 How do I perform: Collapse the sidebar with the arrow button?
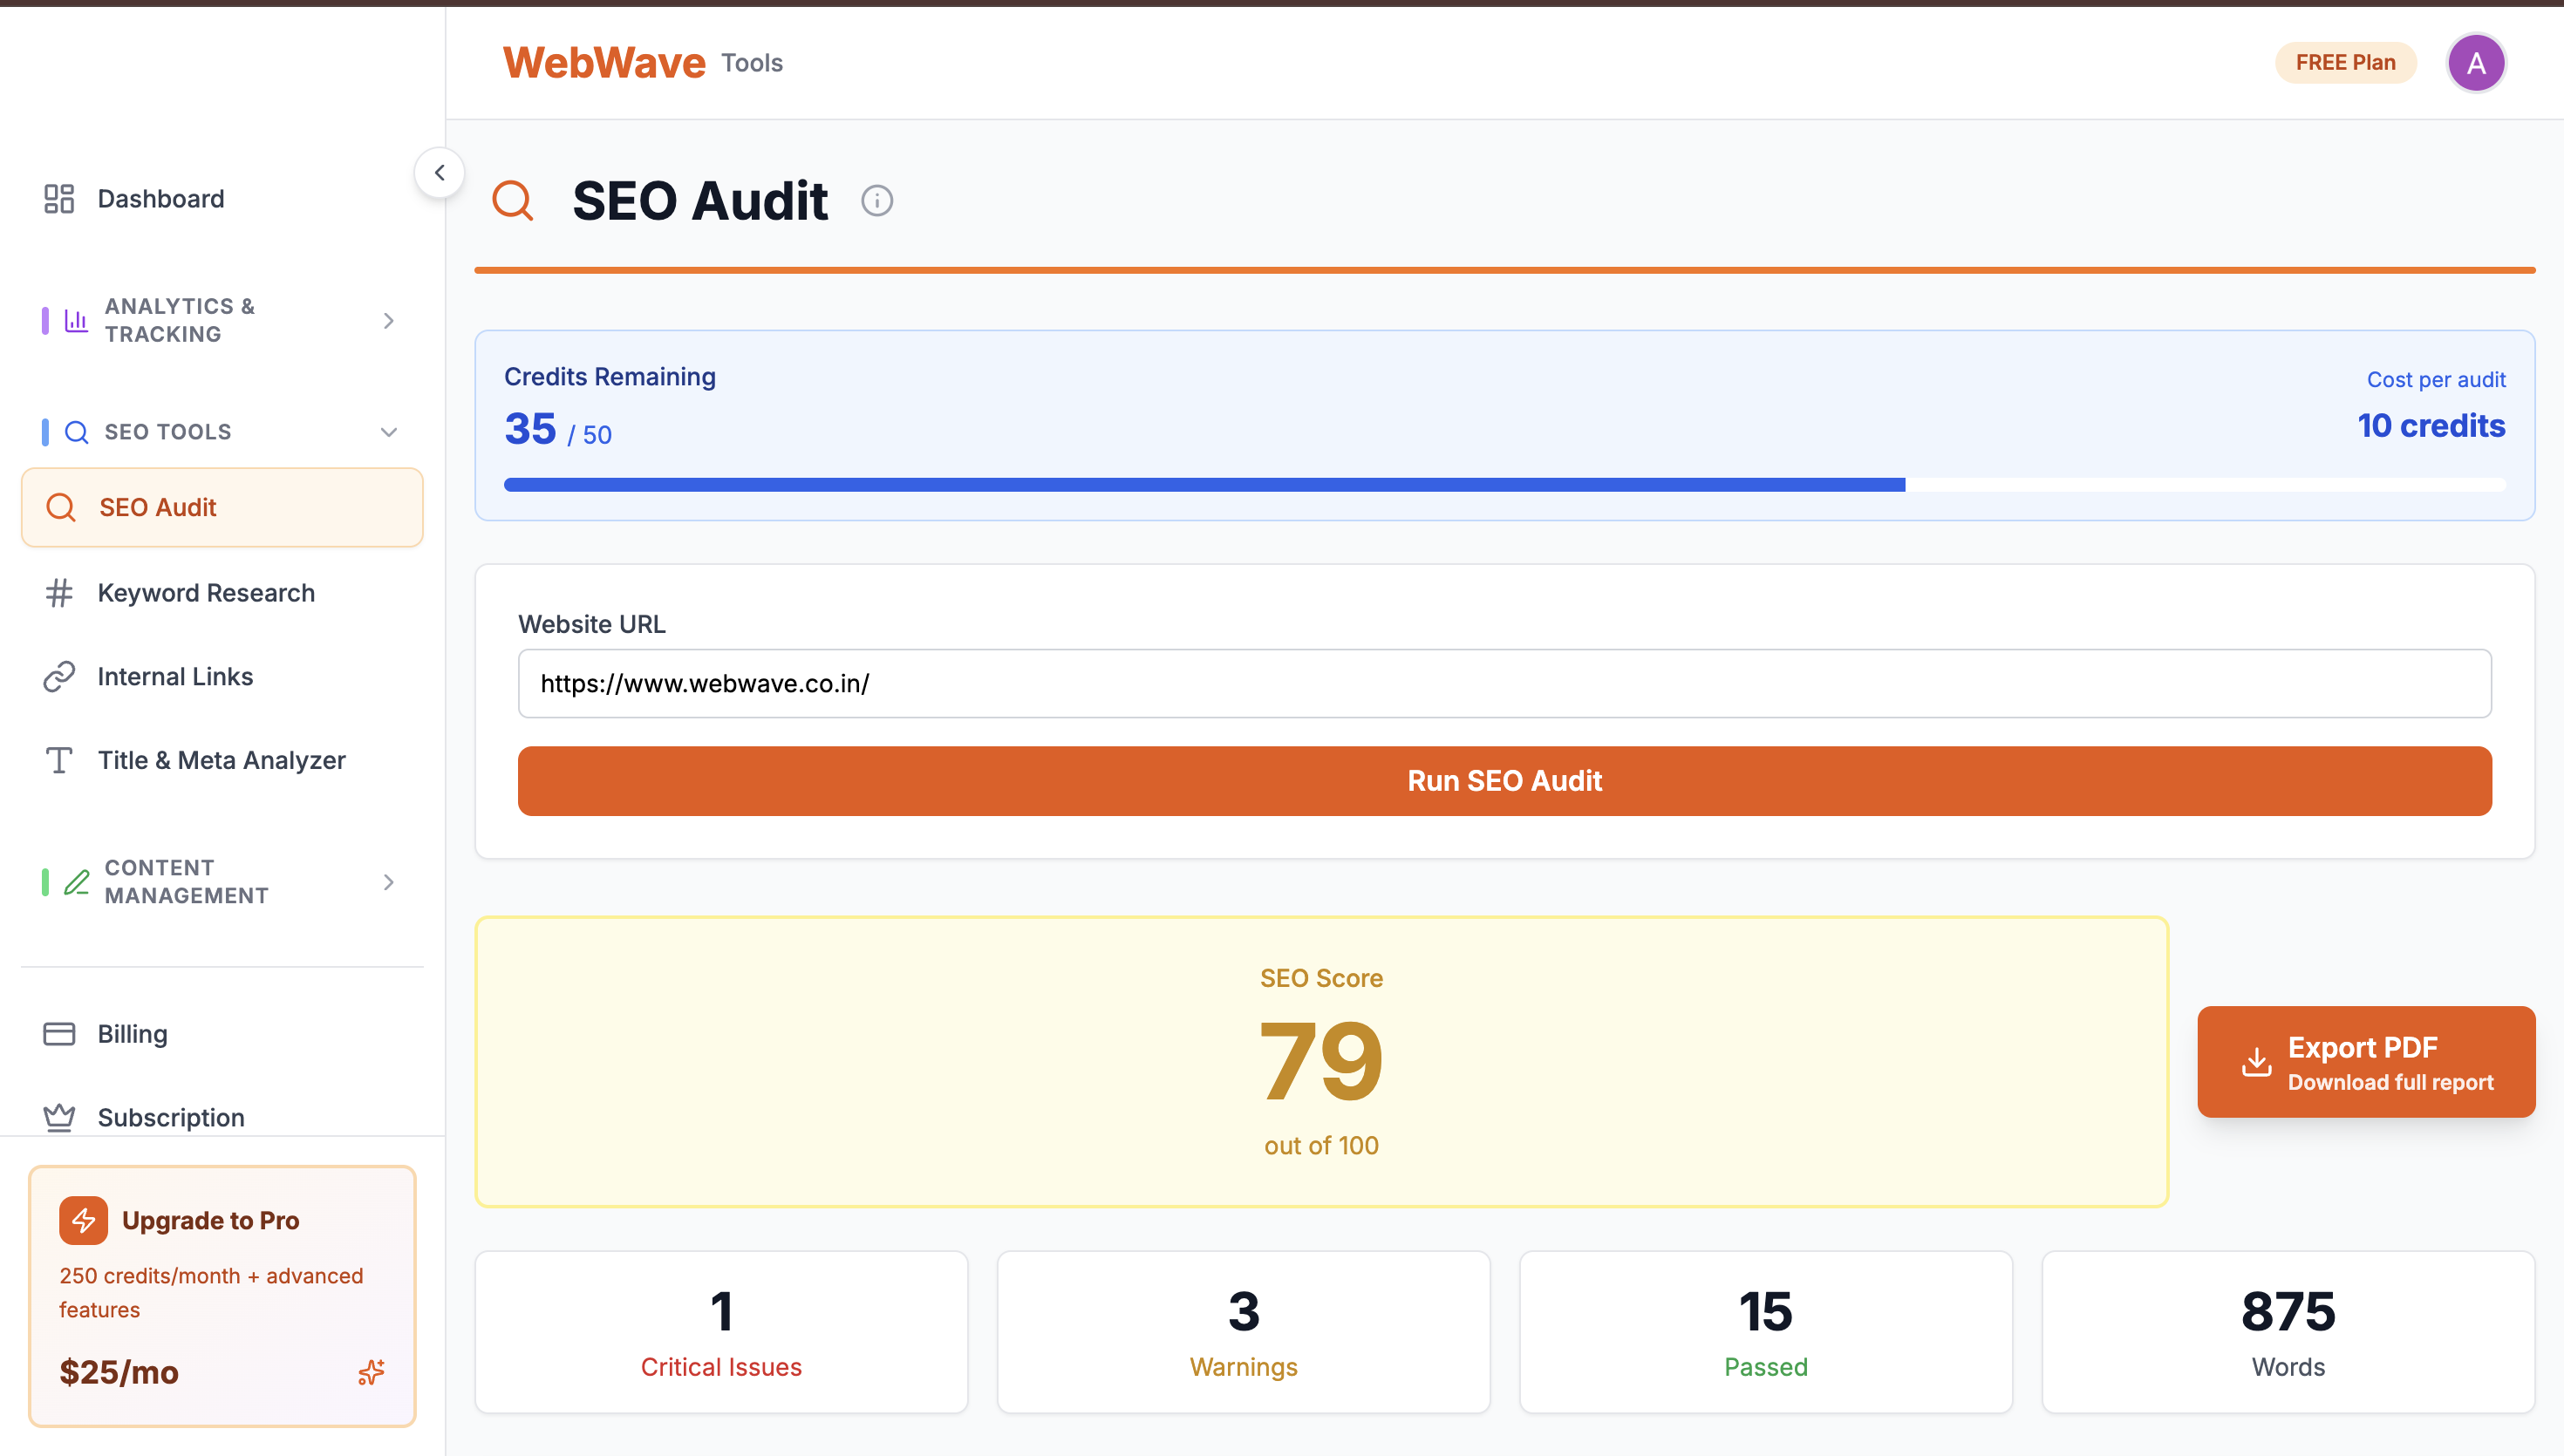click(x=439, y=172)
